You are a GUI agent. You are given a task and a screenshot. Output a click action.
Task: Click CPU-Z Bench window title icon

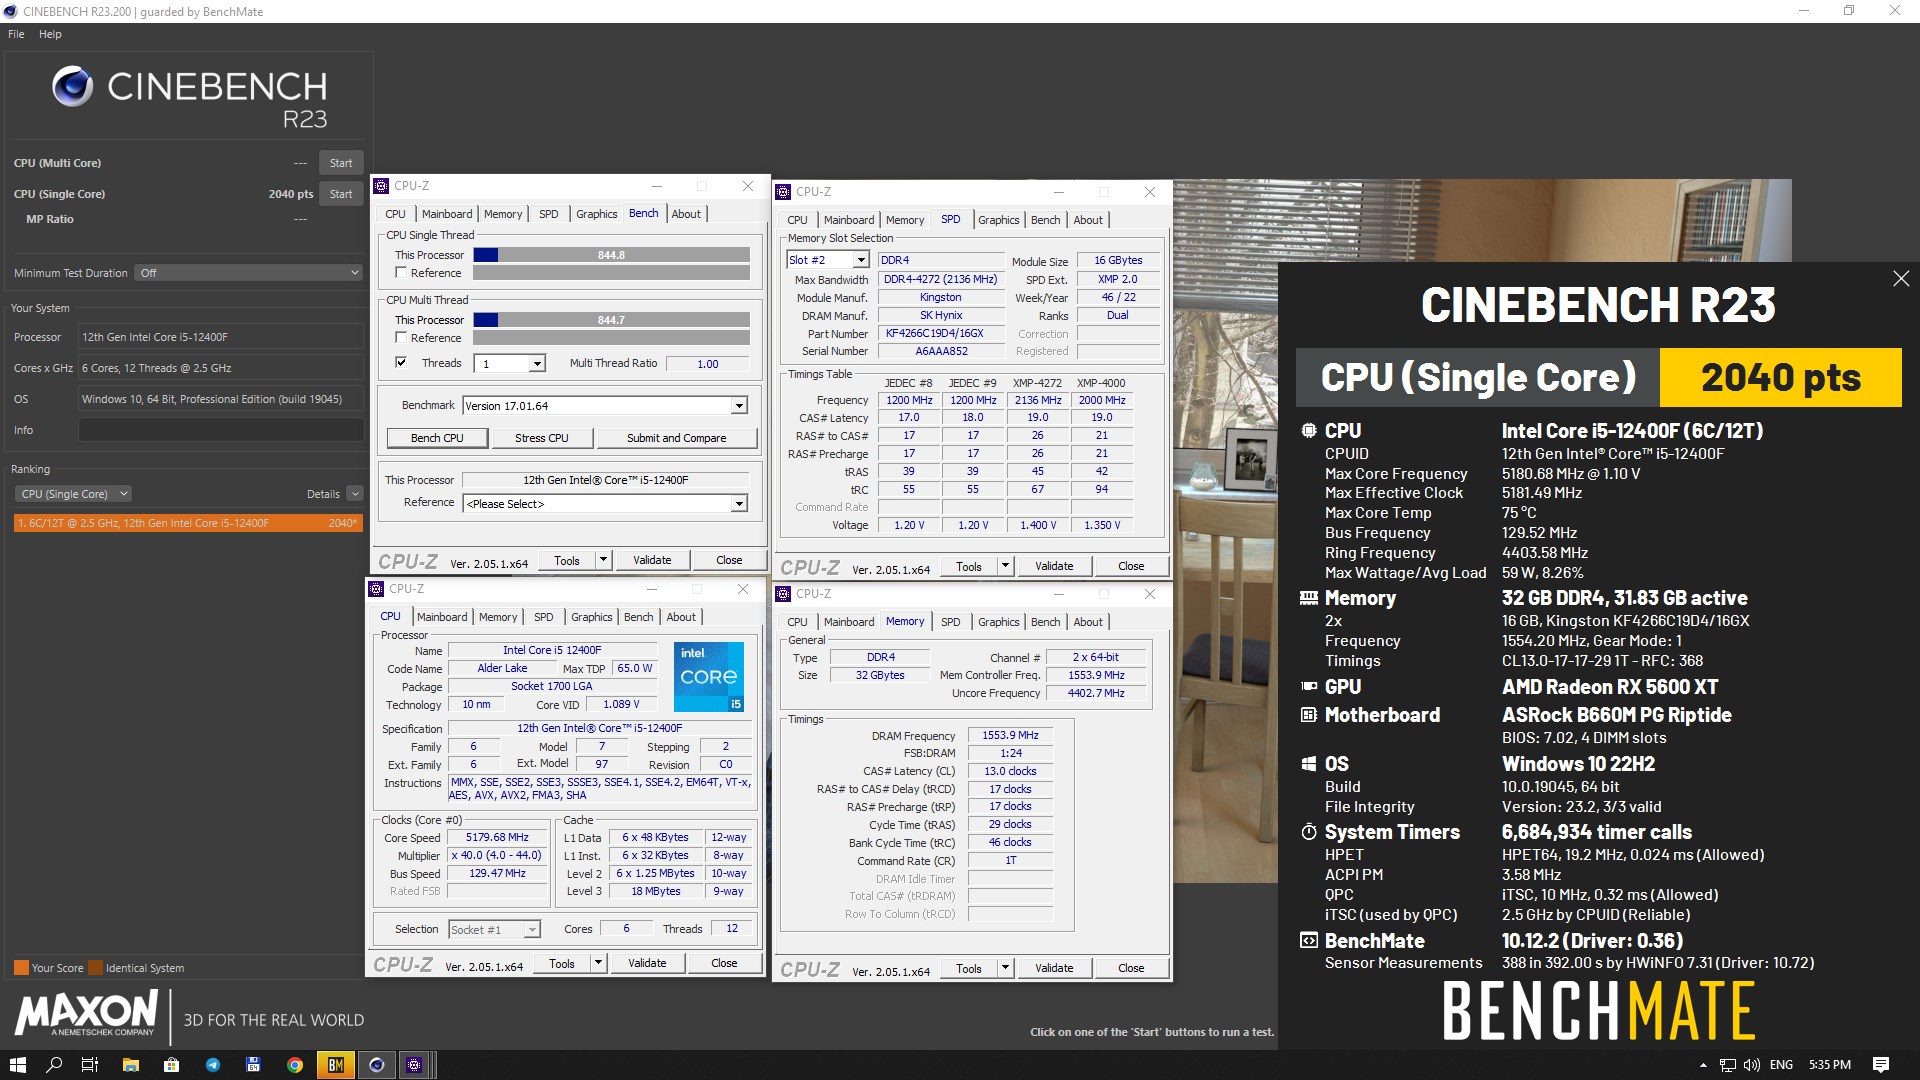(381, 186)
